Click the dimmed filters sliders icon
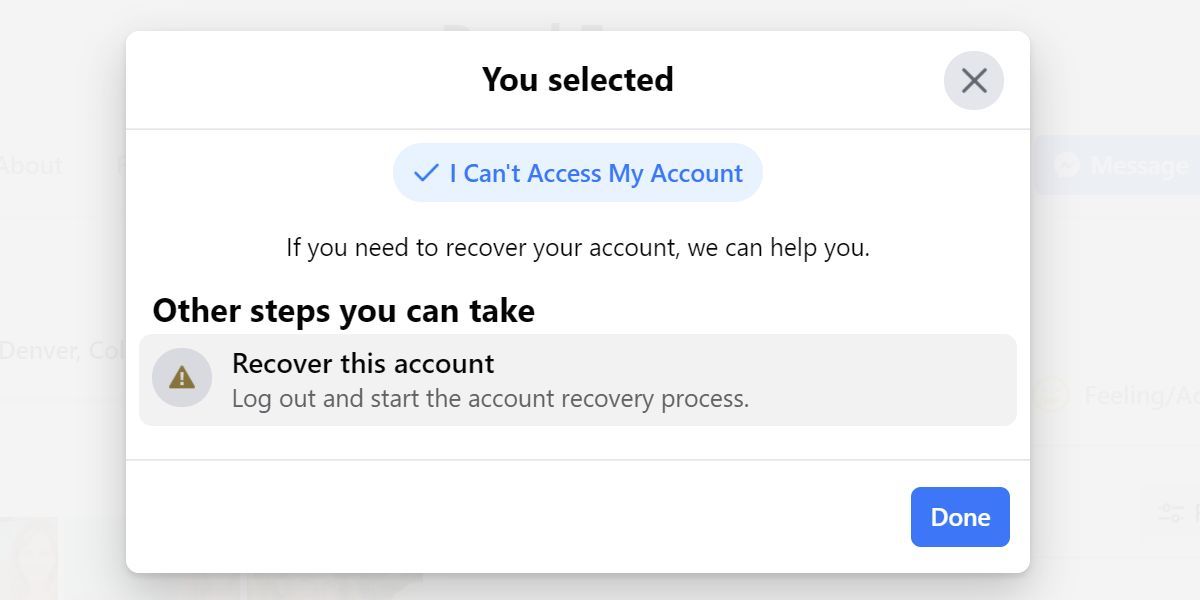 point(1171,513)
